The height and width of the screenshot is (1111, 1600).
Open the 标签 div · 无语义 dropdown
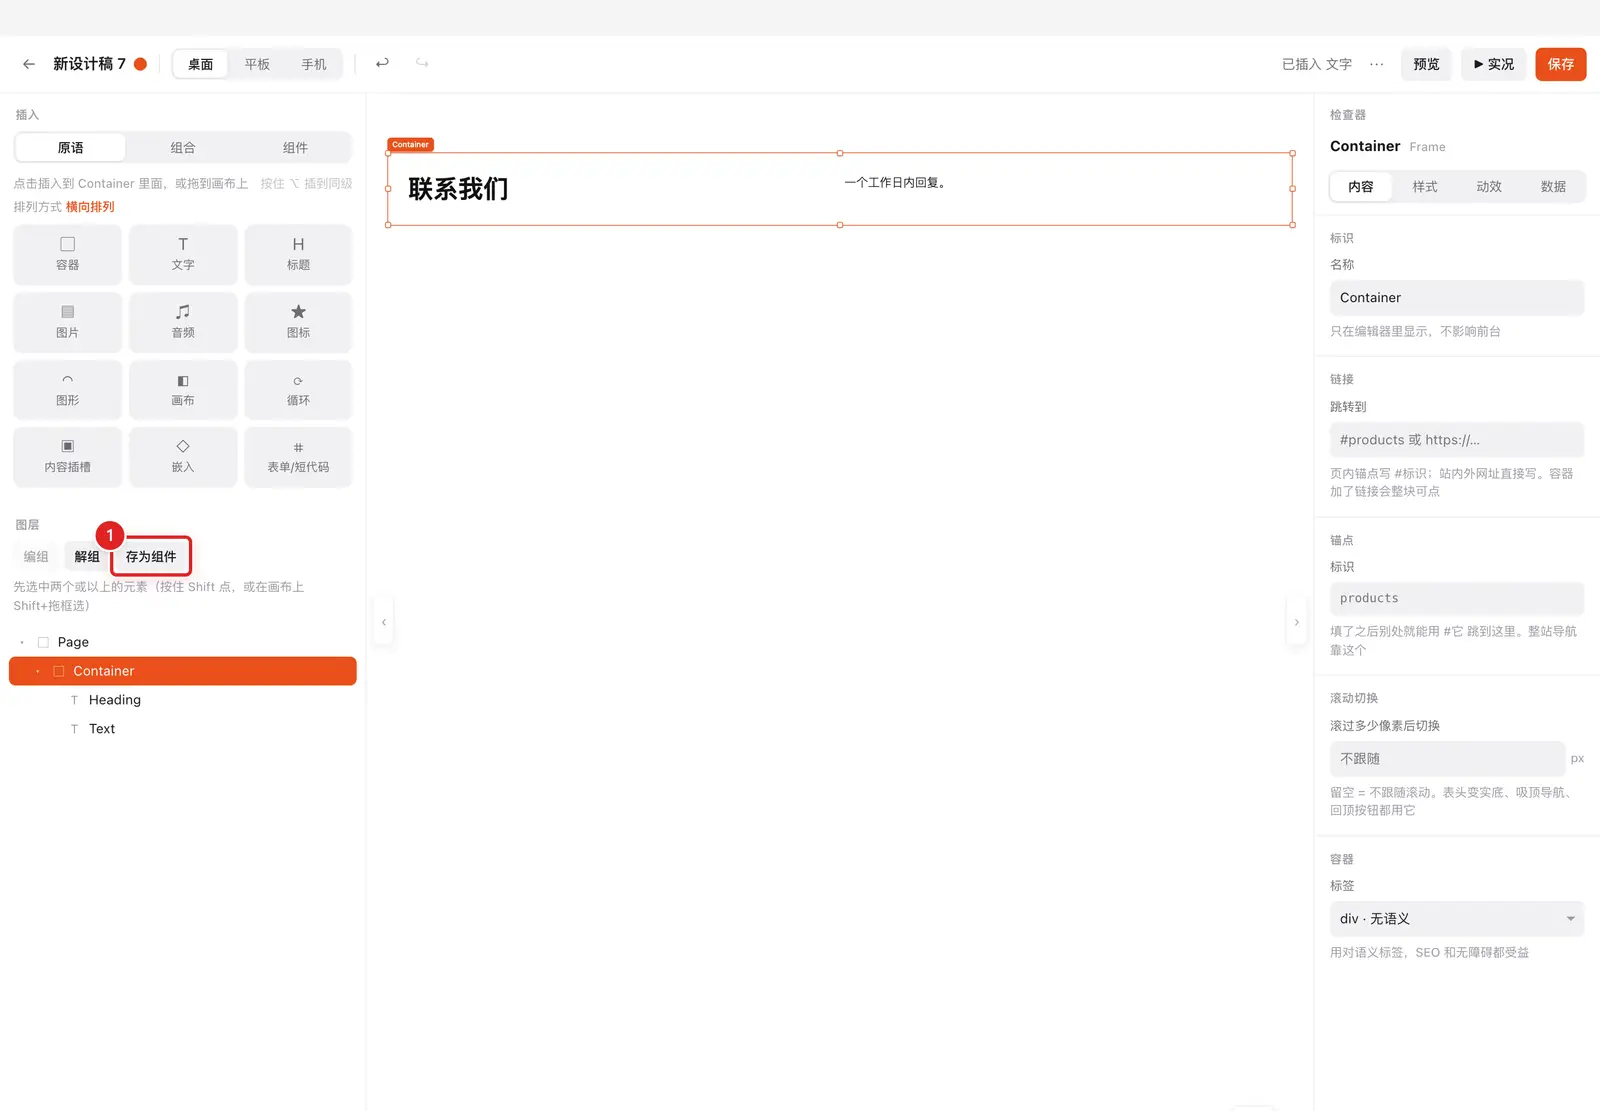(1457, 919)
